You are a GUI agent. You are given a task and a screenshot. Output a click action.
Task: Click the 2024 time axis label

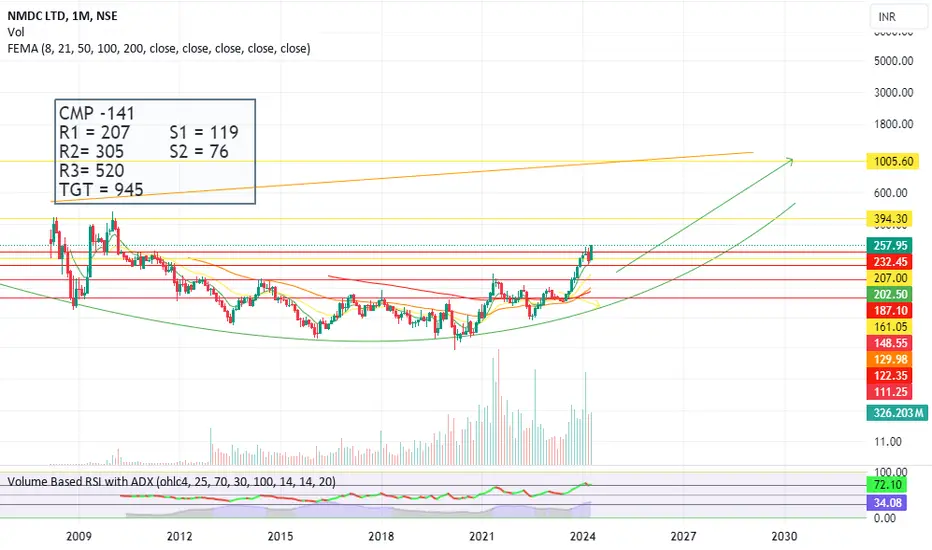point(582,536)
